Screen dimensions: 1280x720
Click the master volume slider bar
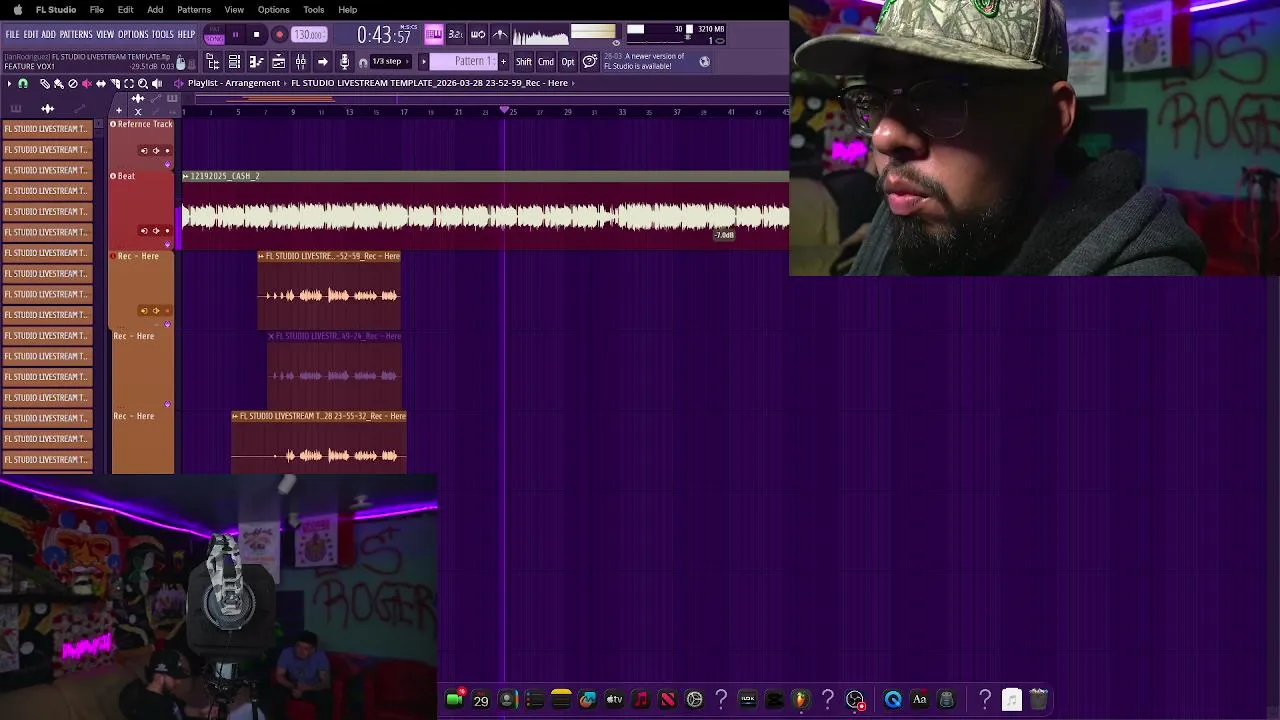point(593,31)
